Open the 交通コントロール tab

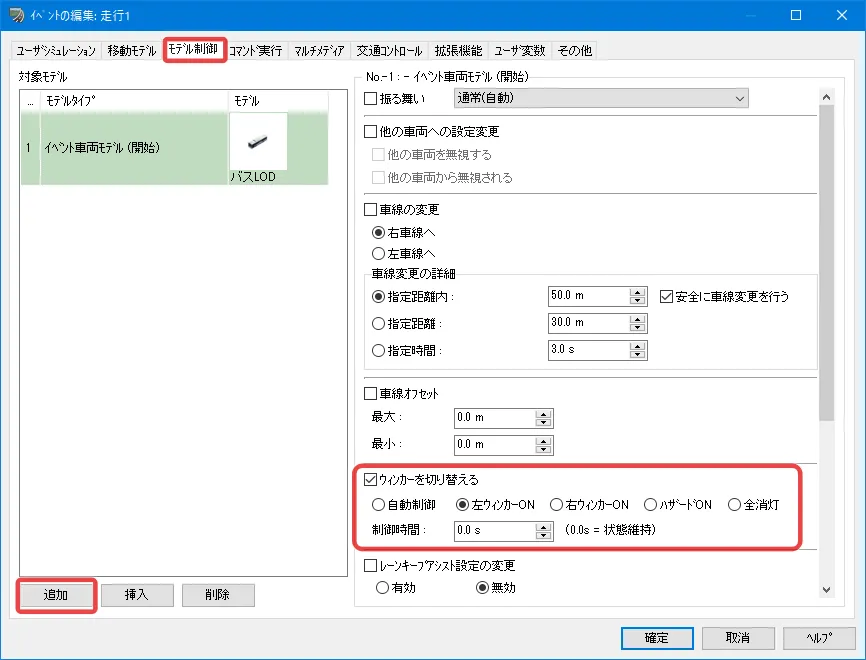(x=391, y=51)
